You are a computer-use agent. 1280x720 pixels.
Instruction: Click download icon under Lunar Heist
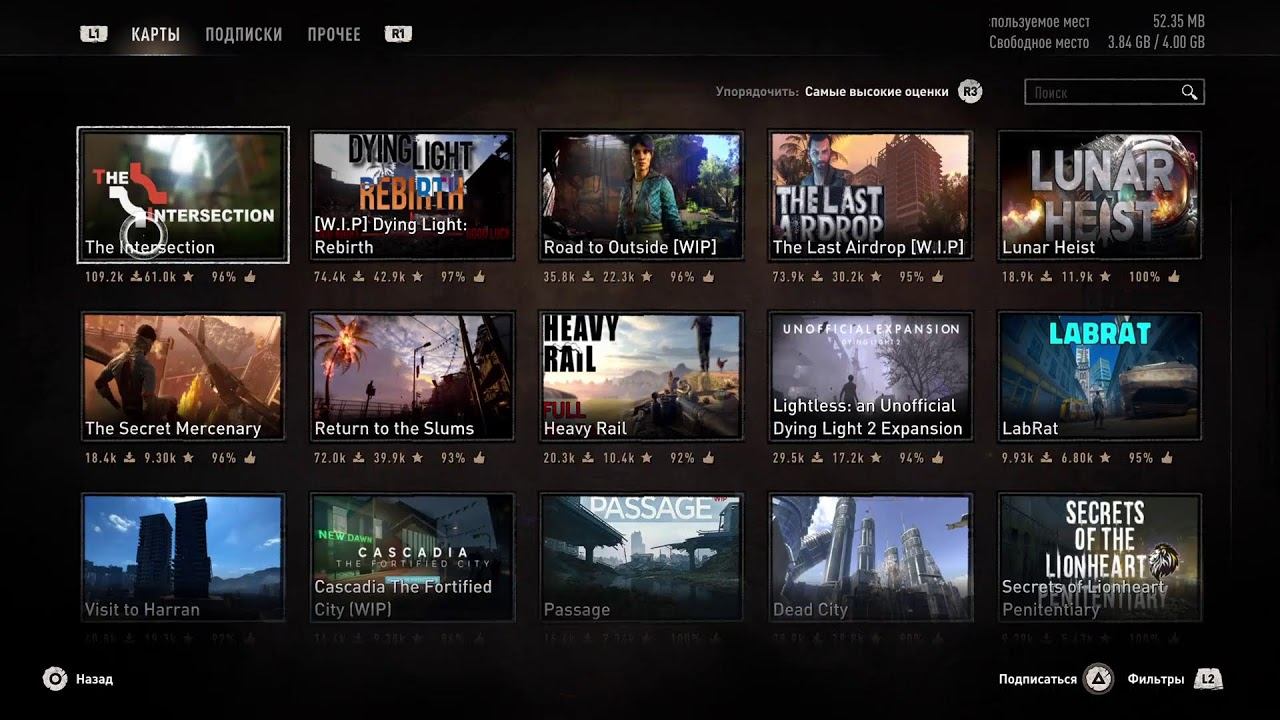(x=1048, y=277)
